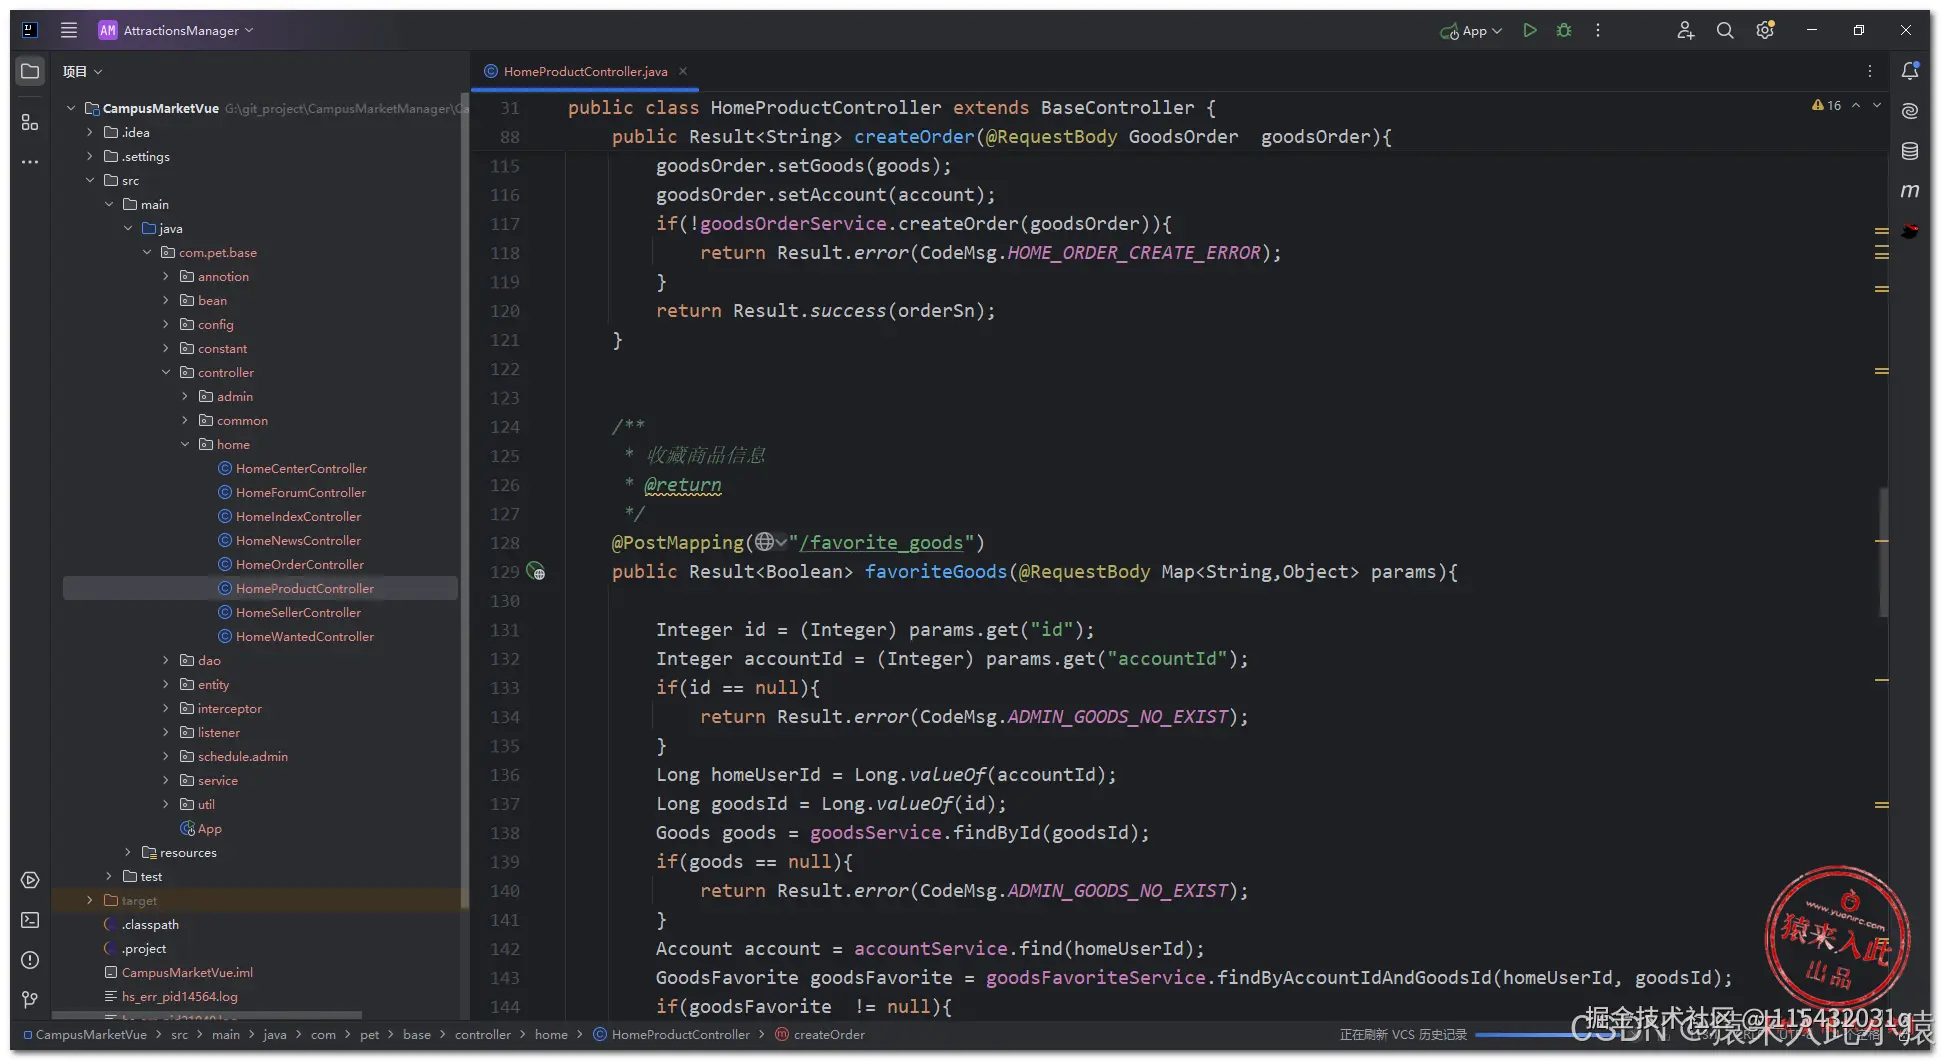Open the App run configuration dropdown
The image size is (1941, 1061).
tap(1471, 31)
